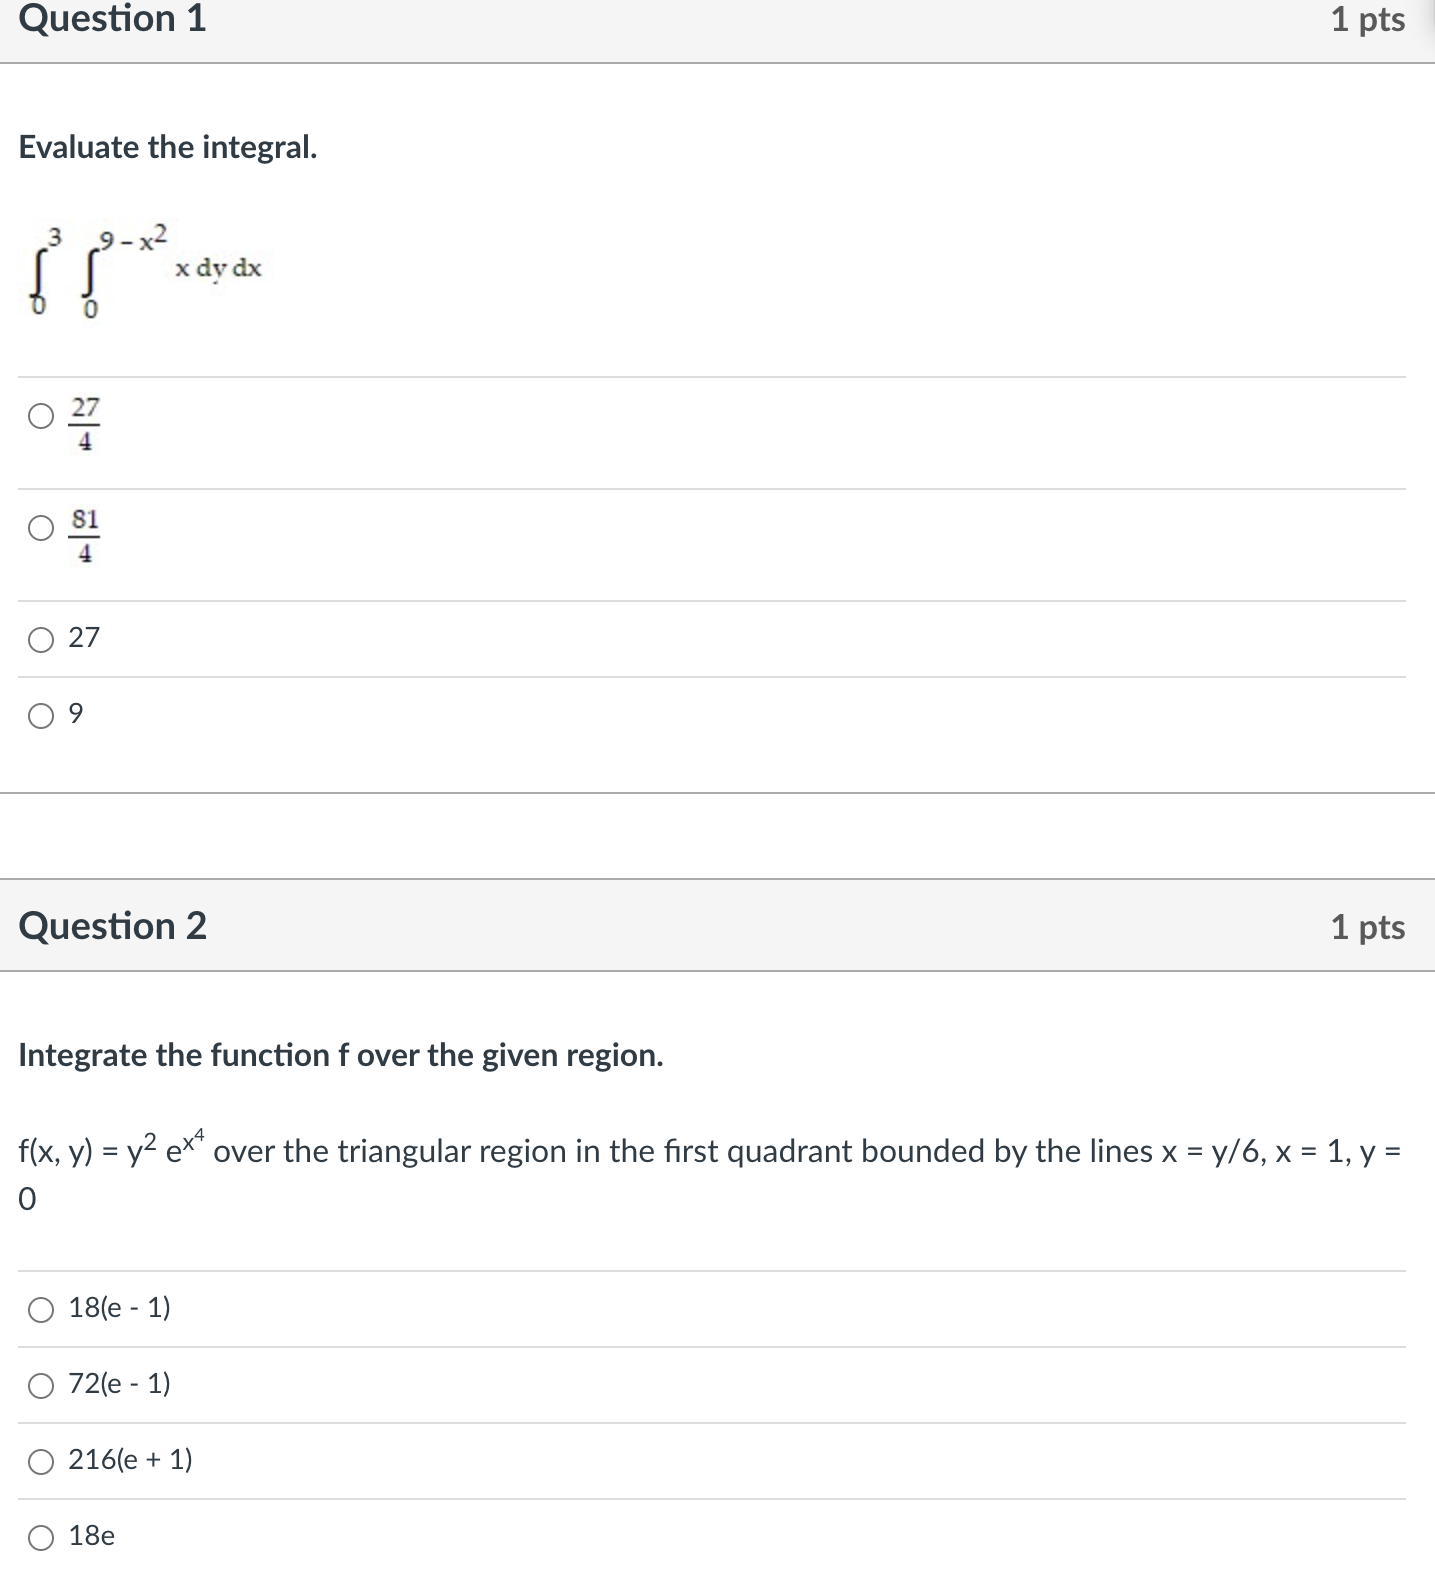Image resolution: width=1435 pixels, height=1583 pixels.
Task: Click the Question 2 header
Action: pos(113,926)
